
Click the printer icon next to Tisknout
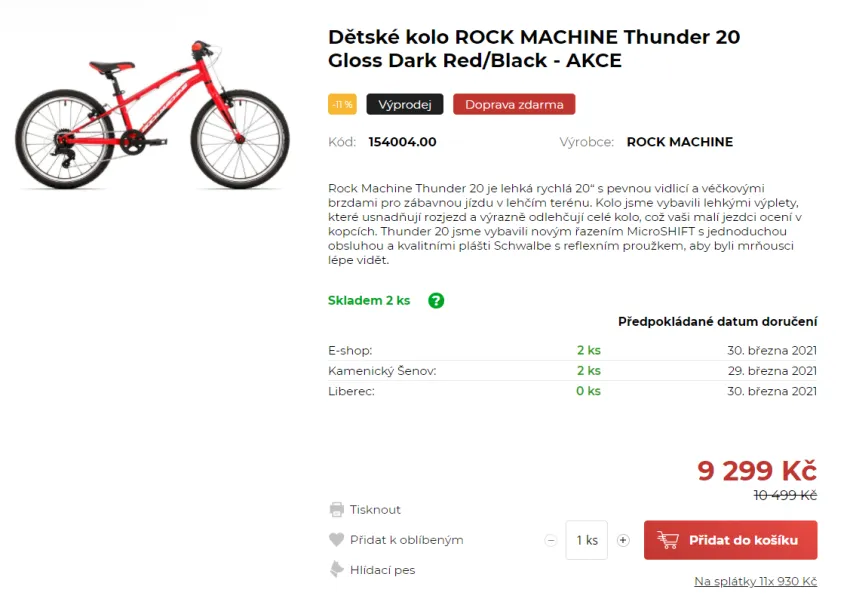(337, 509)
